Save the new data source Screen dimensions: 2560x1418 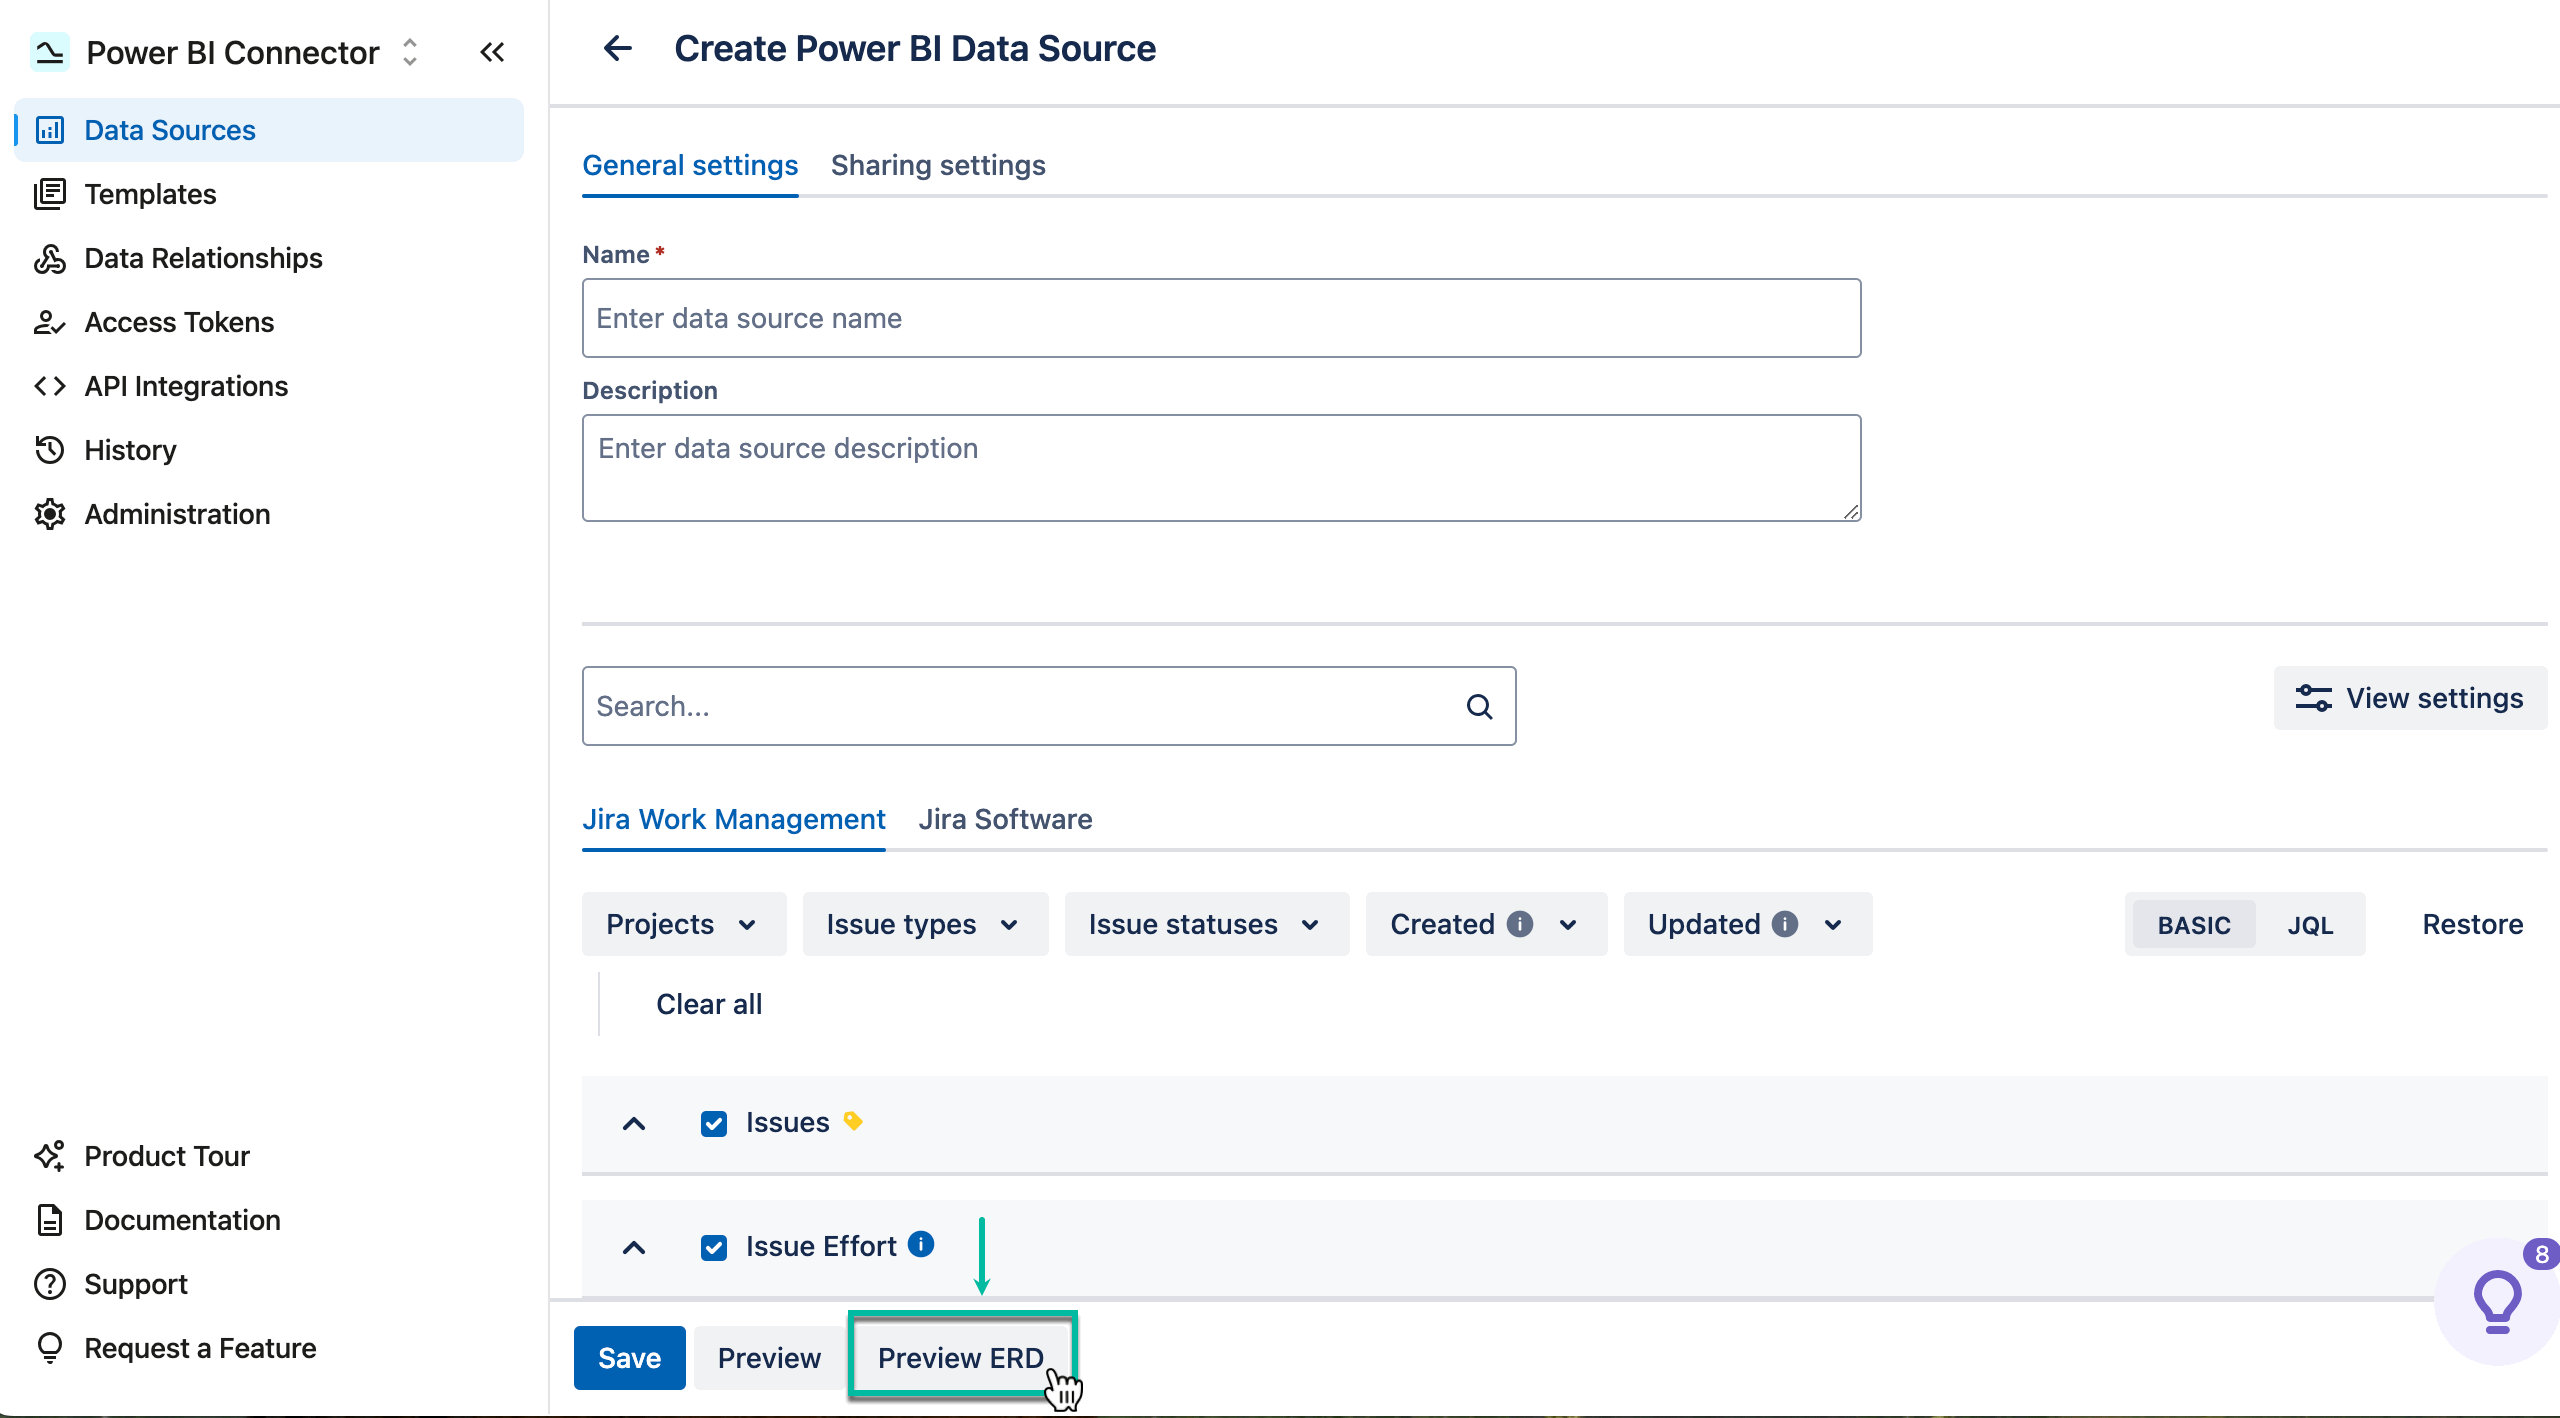[629, 1357]
